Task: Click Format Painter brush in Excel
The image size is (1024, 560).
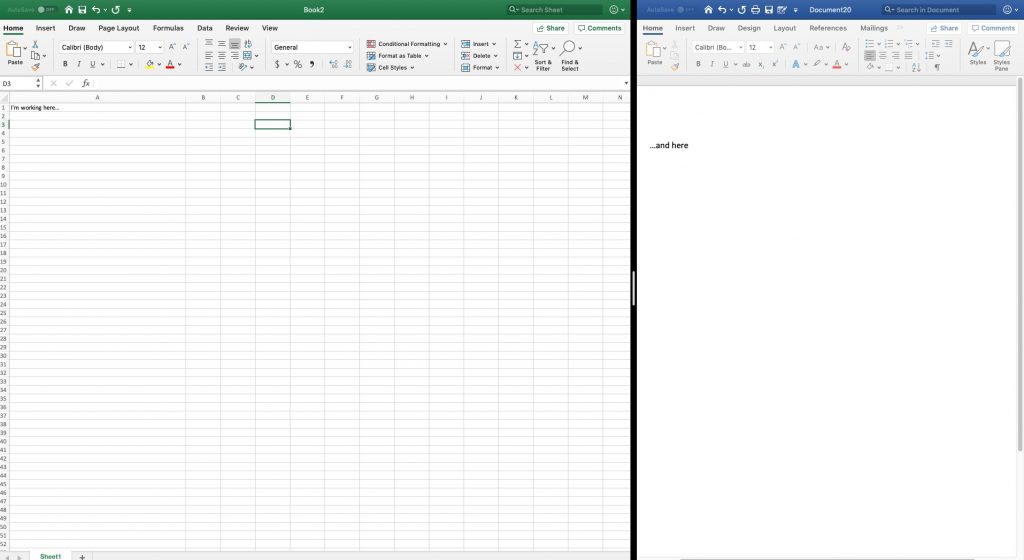Action: 35,67
